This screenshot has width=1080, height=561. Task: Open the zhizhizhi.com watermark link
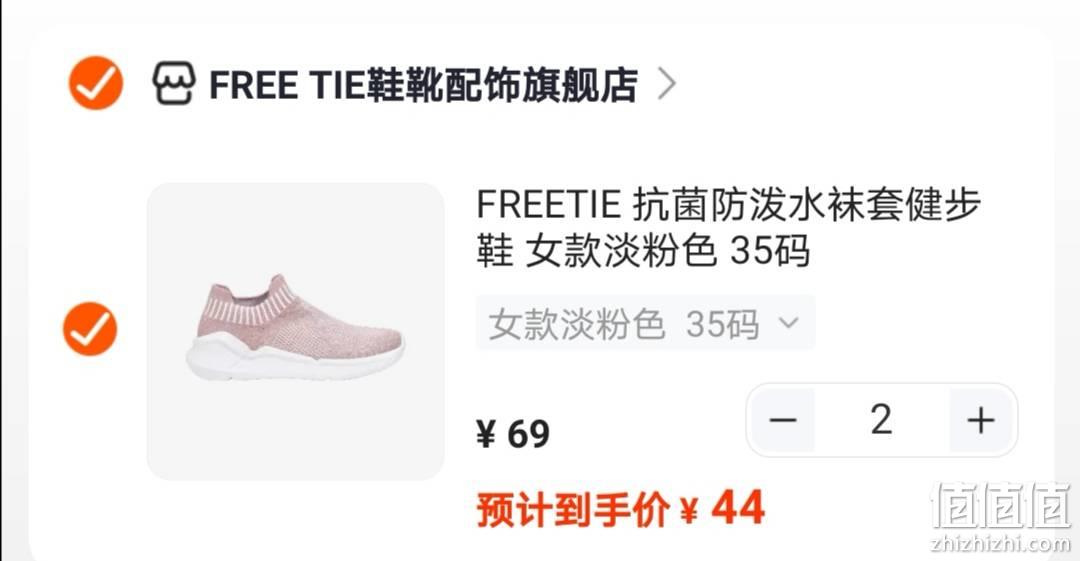[x=1001, y=543]
